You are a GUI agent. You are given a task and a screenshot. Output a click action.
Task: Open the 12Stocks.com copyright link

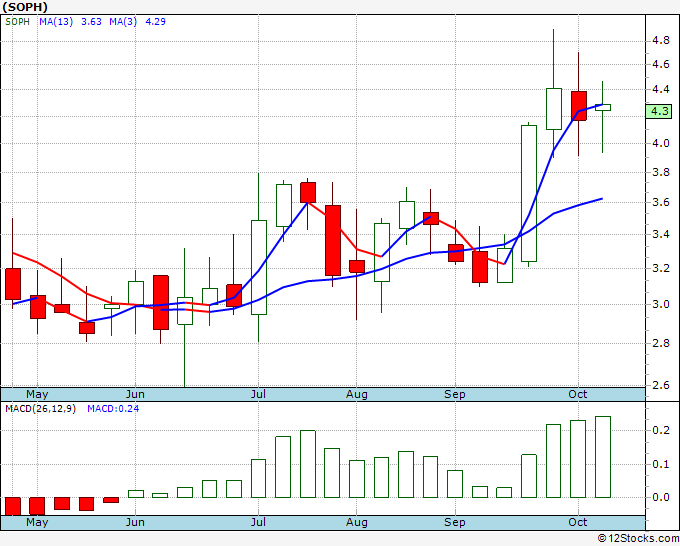(638, 539)
